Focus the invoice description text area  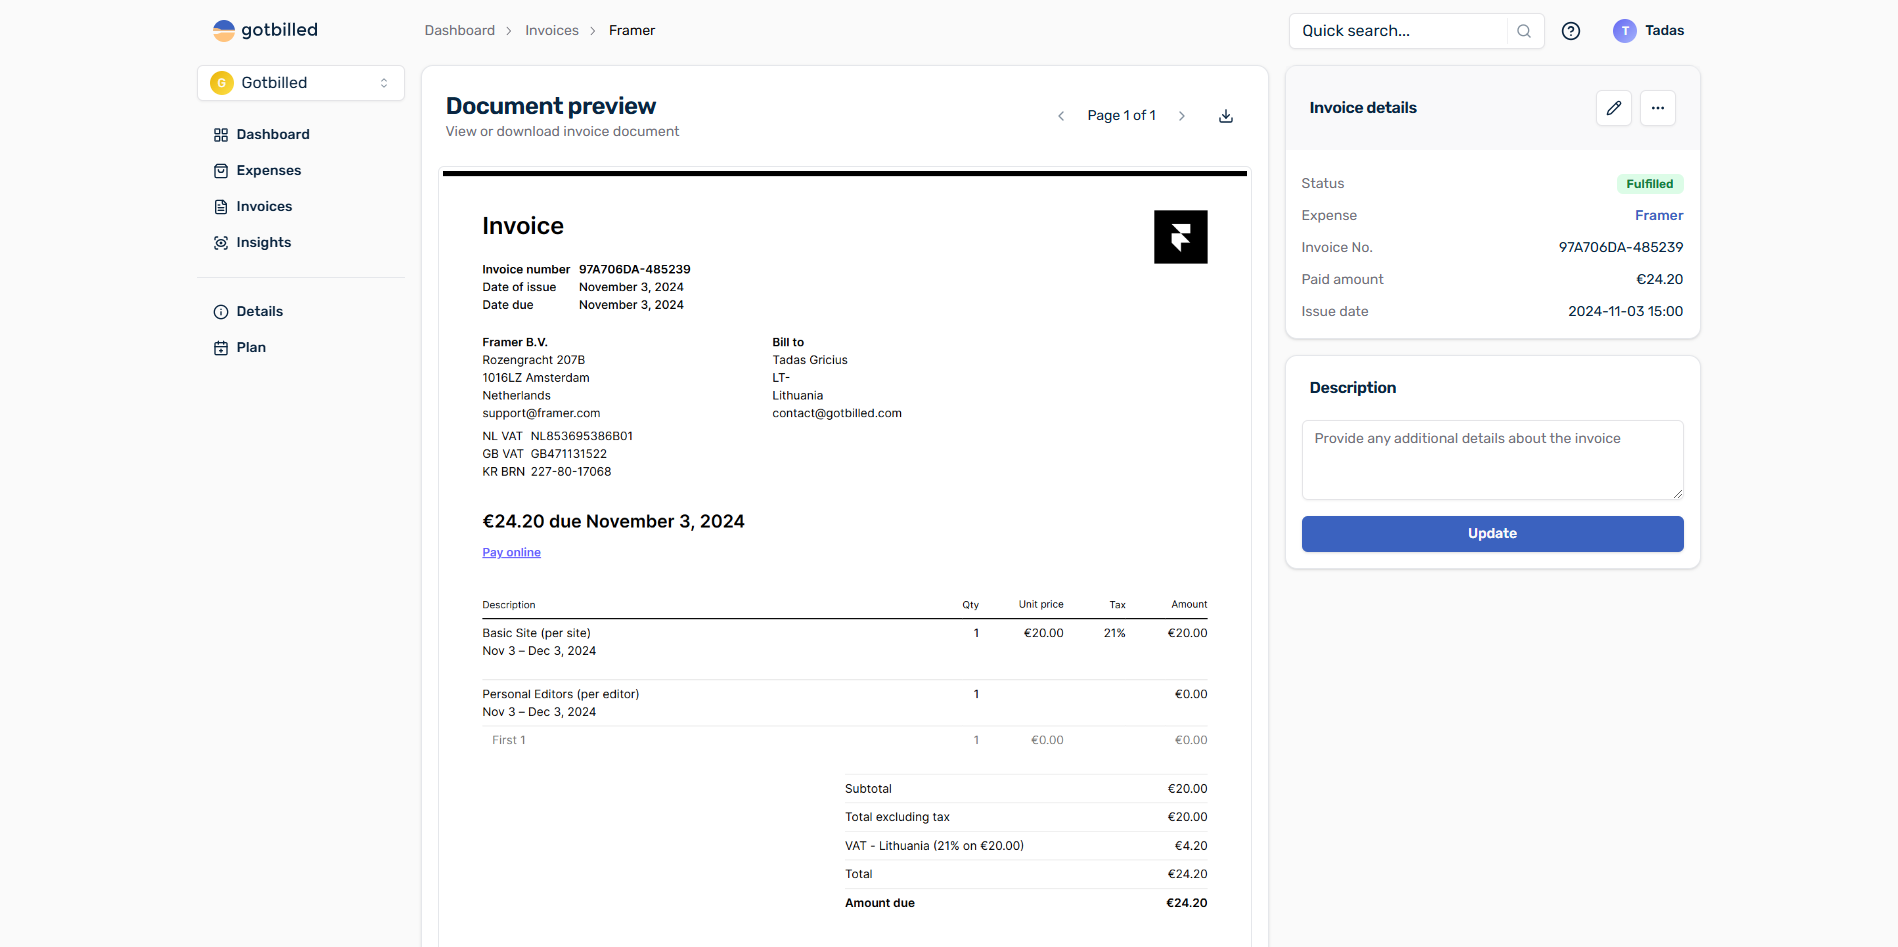[x=1492, y=460]
